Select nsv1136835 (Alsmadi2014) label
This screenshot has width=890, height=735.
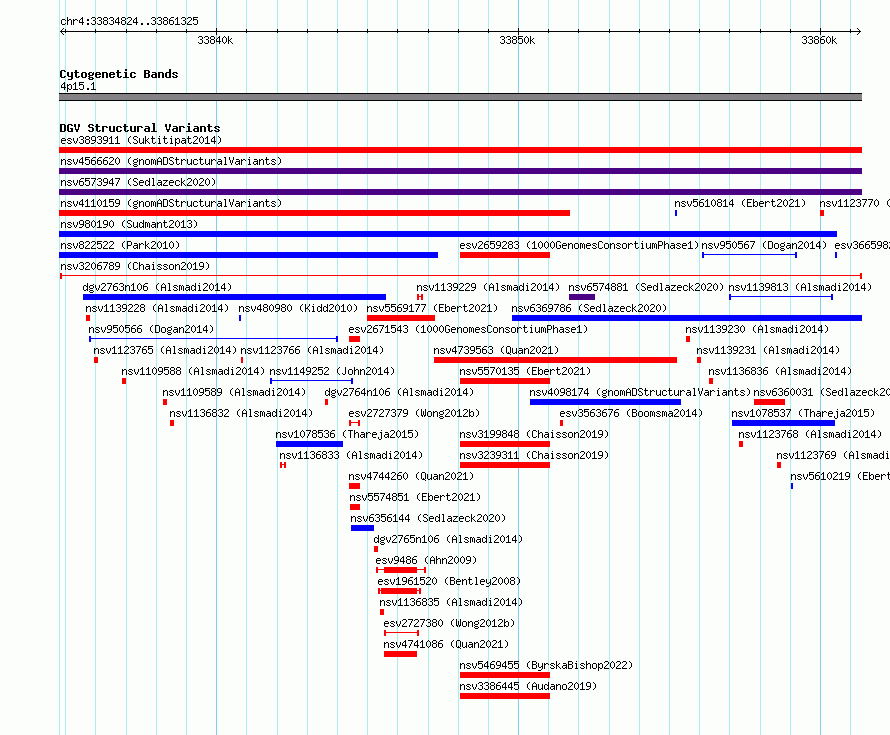pos(451,602)
